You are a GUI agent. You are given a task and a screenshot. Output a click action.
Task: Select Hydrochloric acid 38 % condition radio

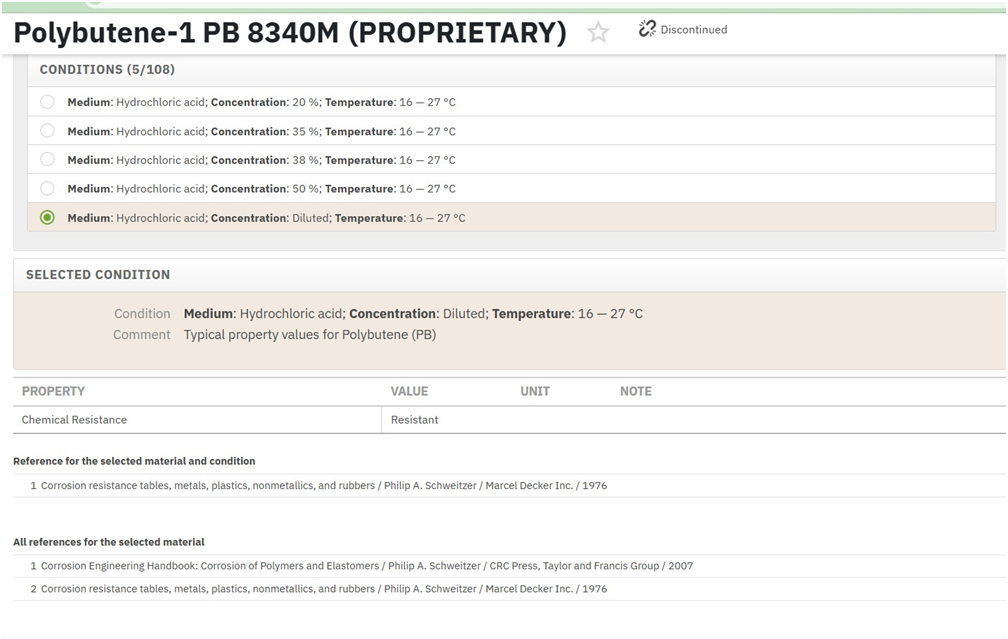[48, 159]
